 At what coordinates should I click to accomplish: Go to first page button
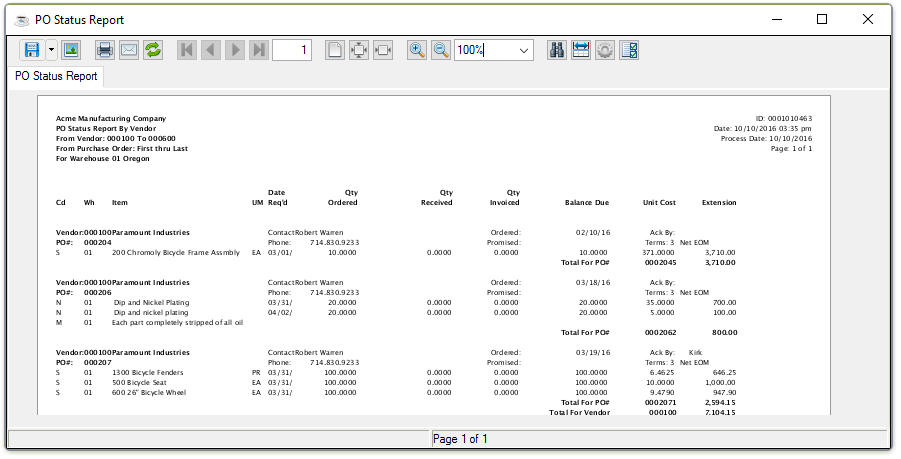coord(186,50)
